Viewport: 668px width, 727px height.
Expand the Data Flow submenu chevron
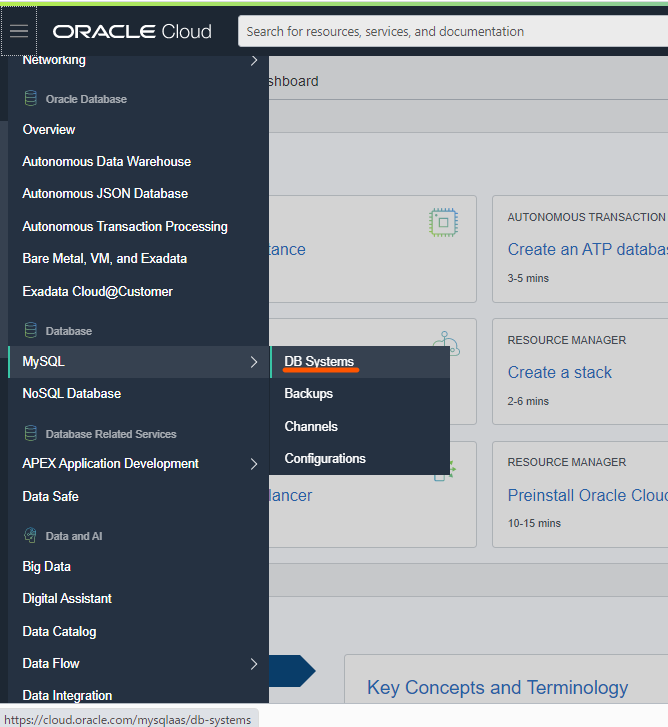pyautogui.click(x=254, y=664)
